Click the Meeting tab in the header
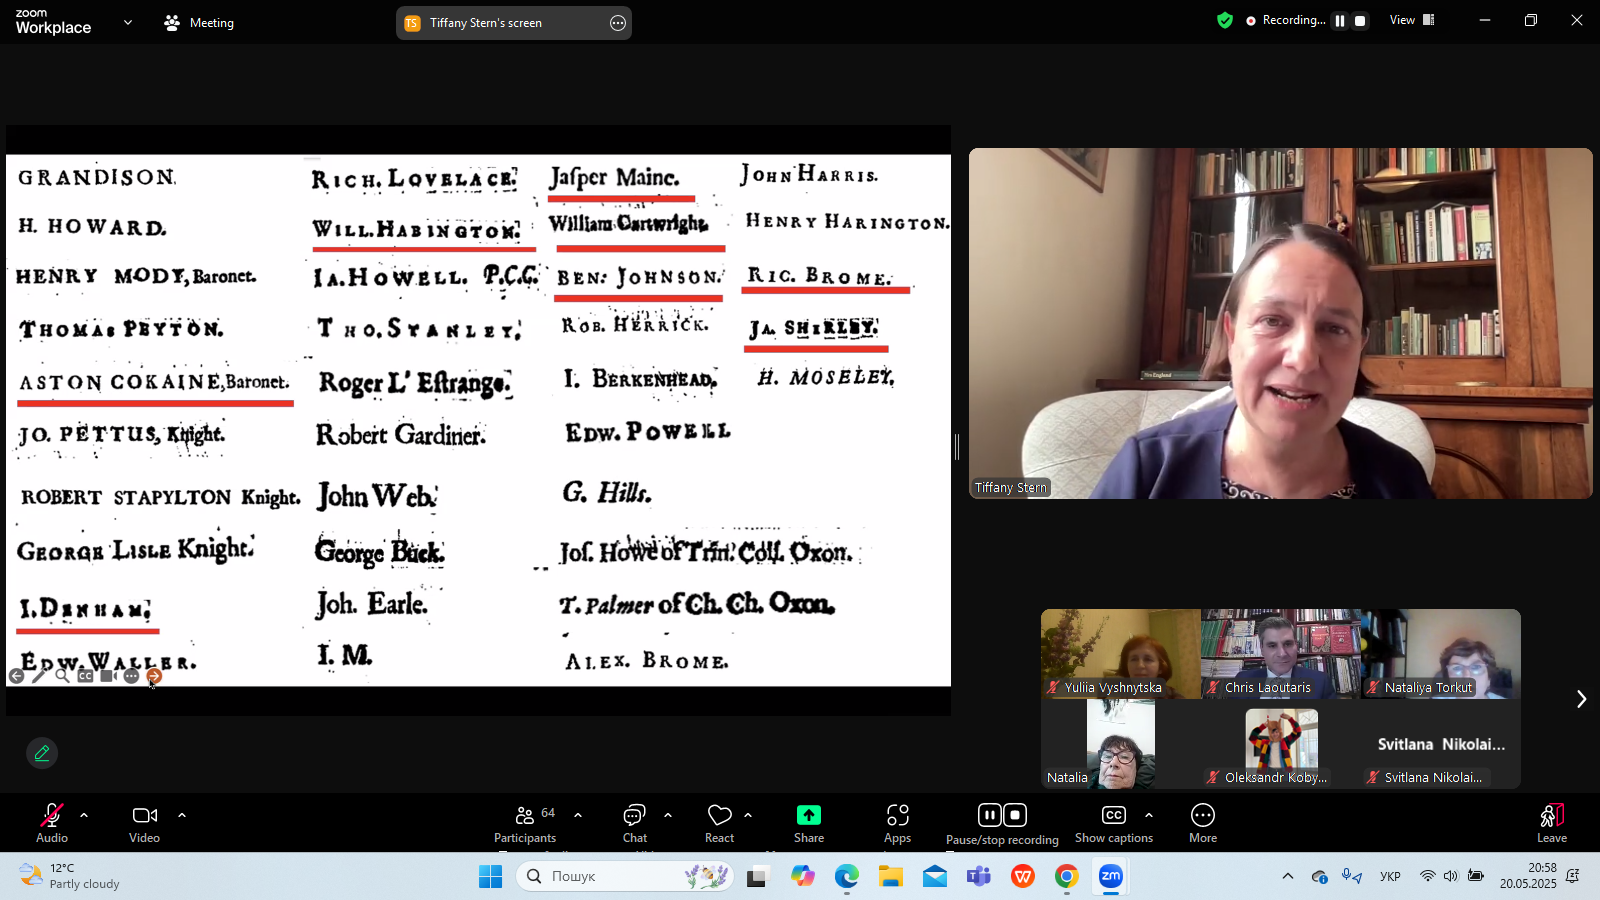 pos(199,23)
